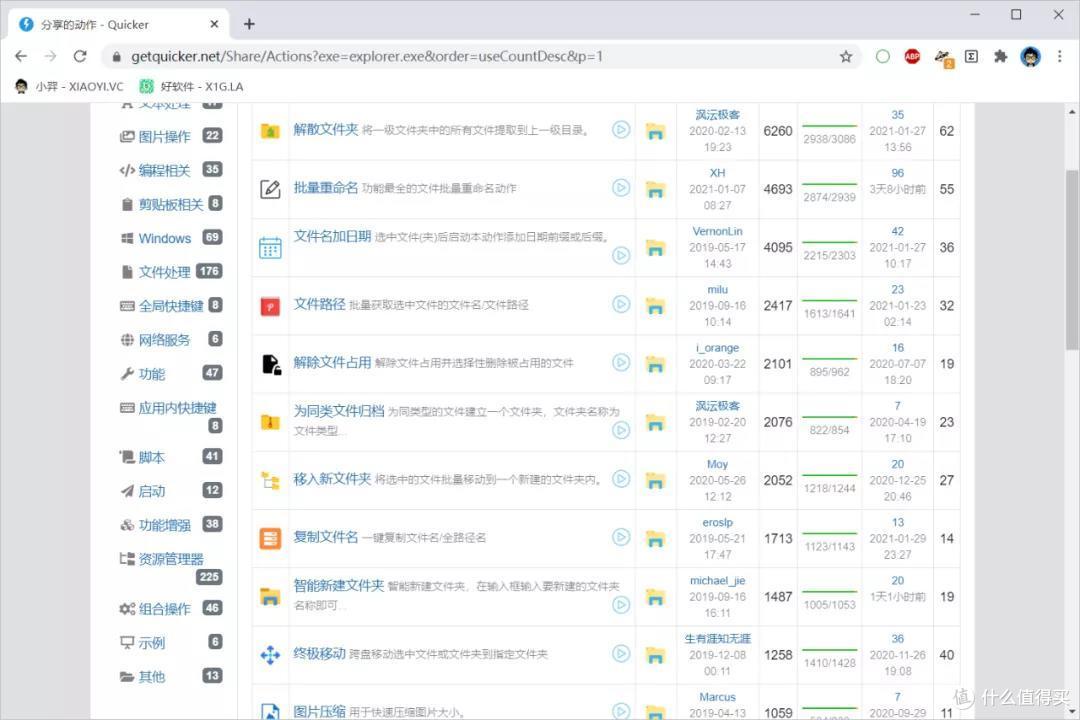Bookmark this page with the star icon
The width and height of the screenshot is (1080, 720).
pos(846,56)
